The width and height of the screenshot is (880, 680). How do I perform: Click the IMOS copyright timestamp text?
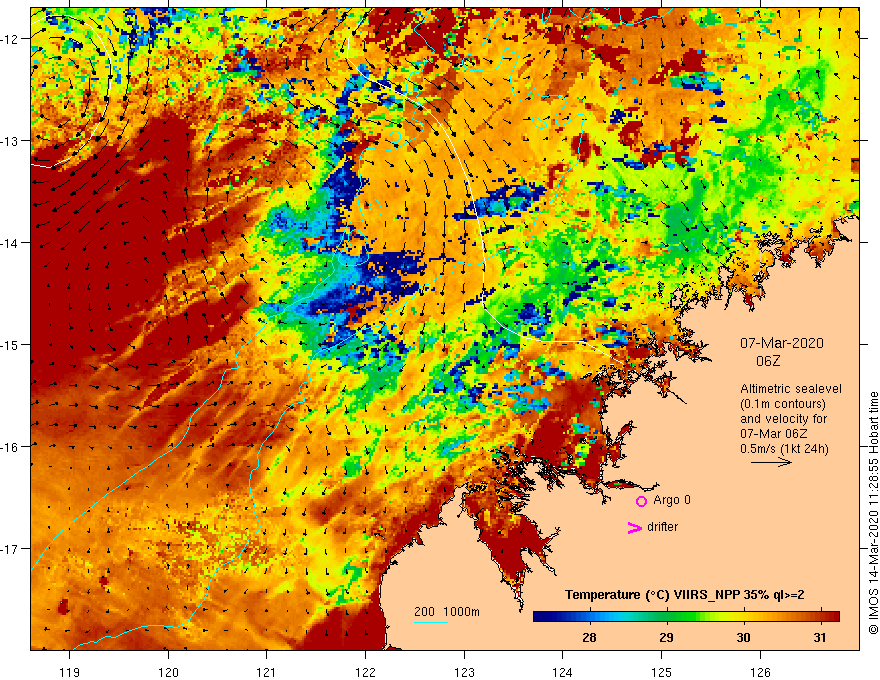pyautogui.click(x=873, y=513)
